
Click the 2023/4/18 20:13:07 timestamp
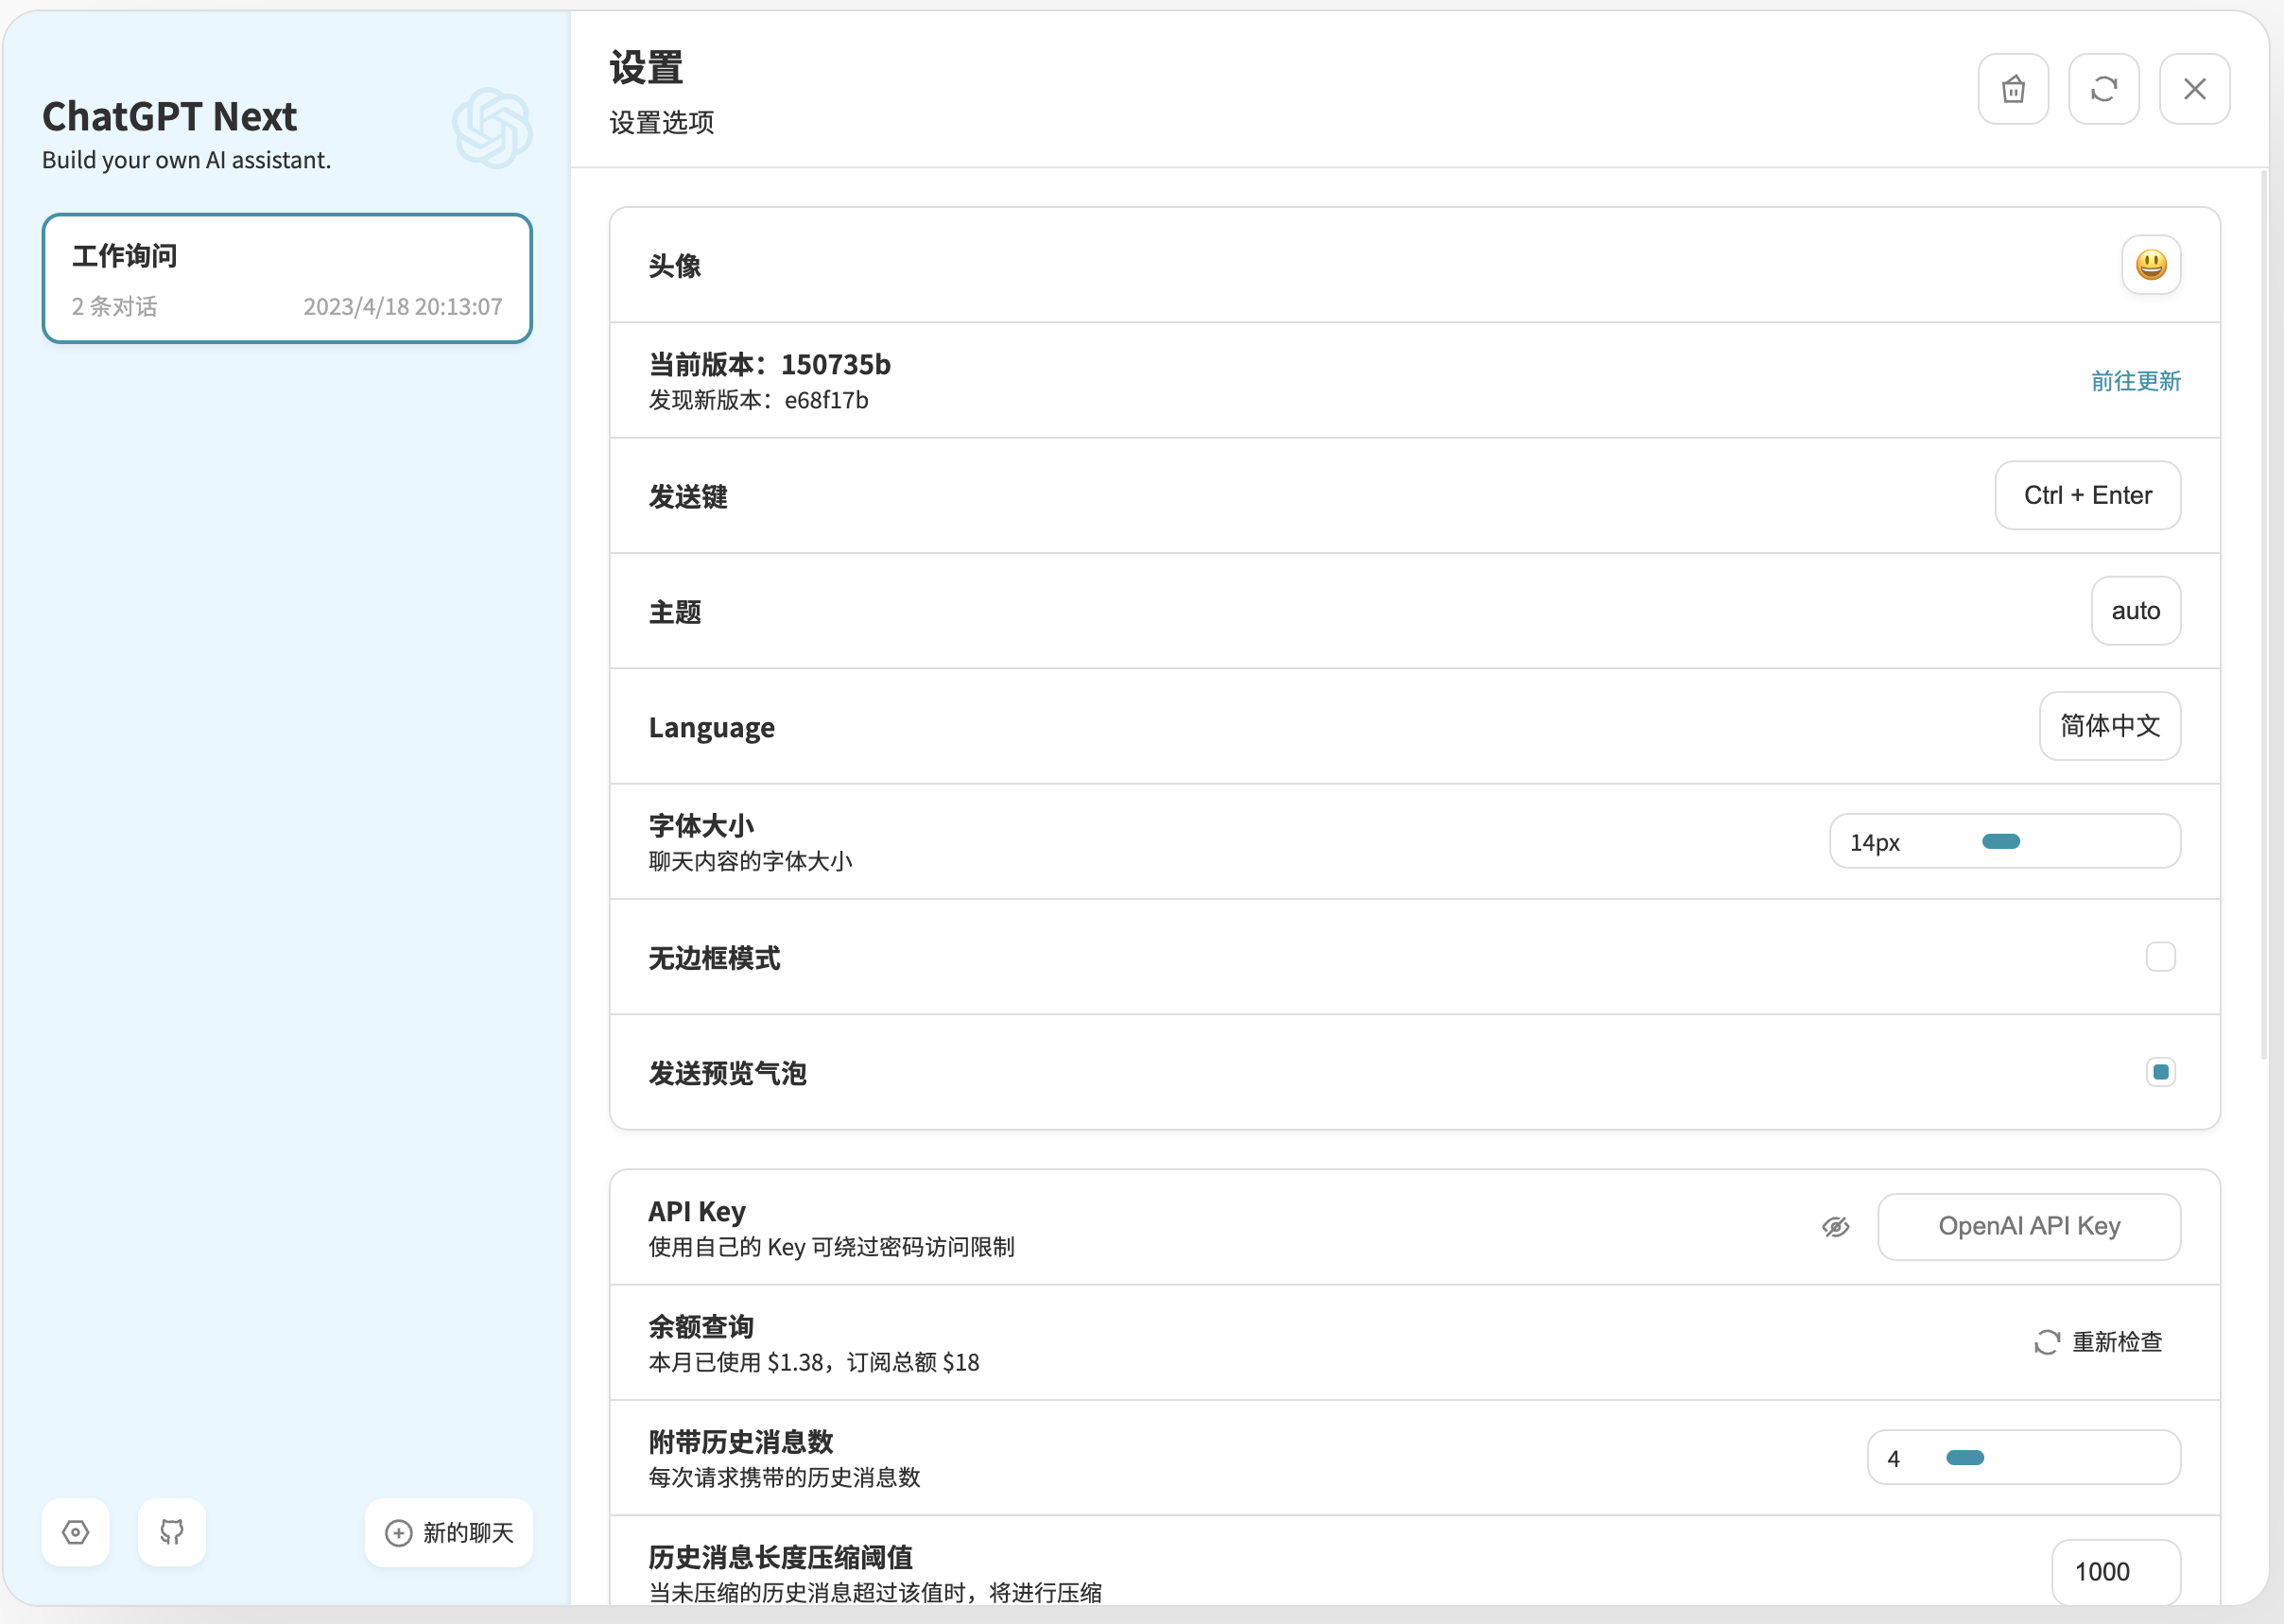[x=403, y=307]
